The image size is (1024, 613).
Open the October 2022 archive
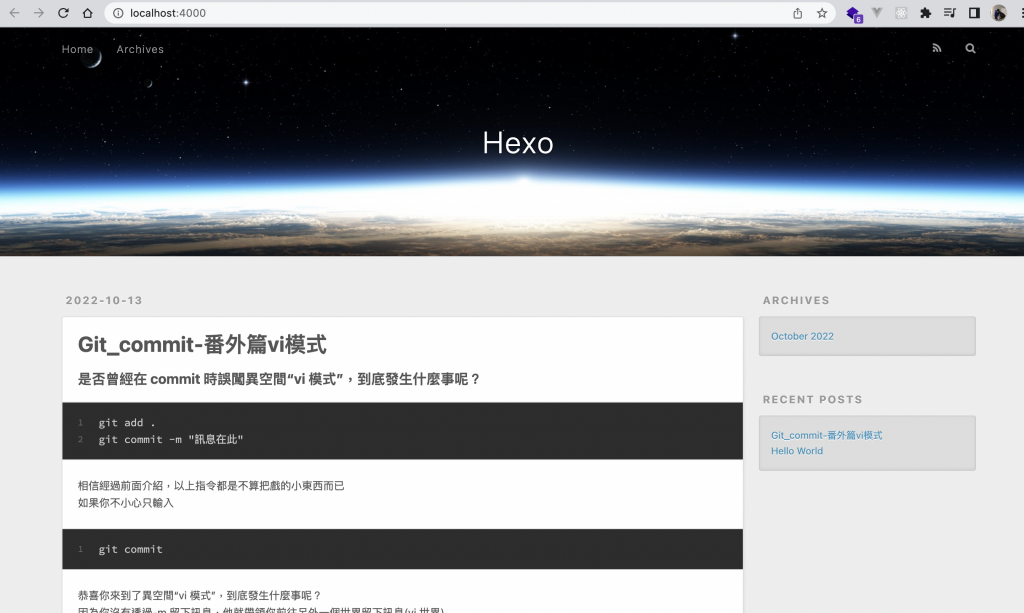coord(802,336)
